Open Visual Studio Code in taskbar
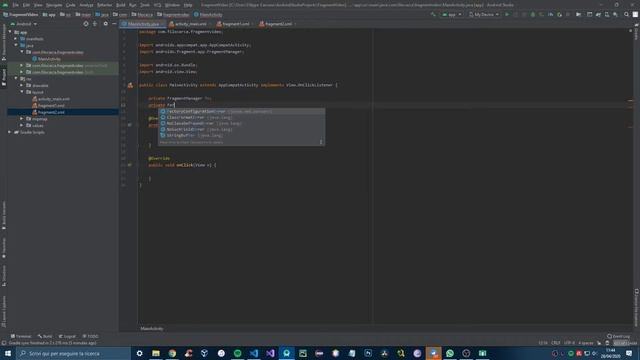Screen dimensions: 640x360 [x=254, y=353]
